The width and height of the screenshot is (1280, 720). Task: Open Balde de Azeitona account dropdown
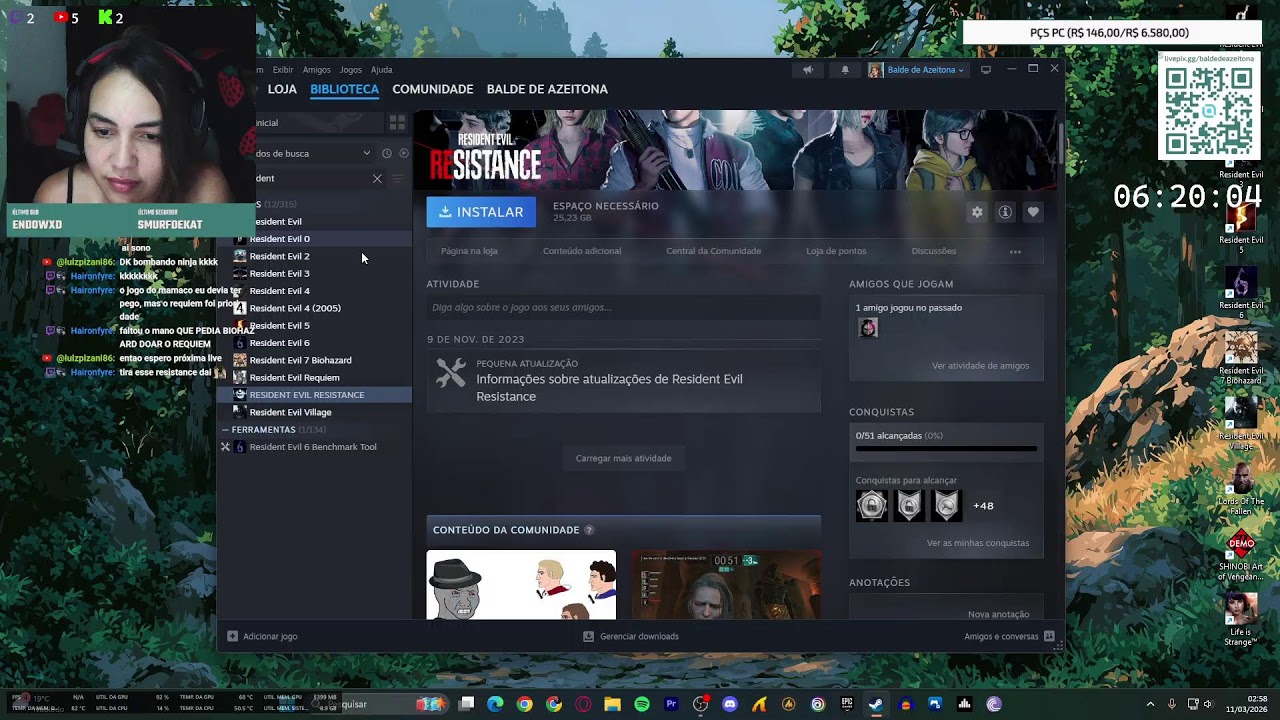[917, 70]
